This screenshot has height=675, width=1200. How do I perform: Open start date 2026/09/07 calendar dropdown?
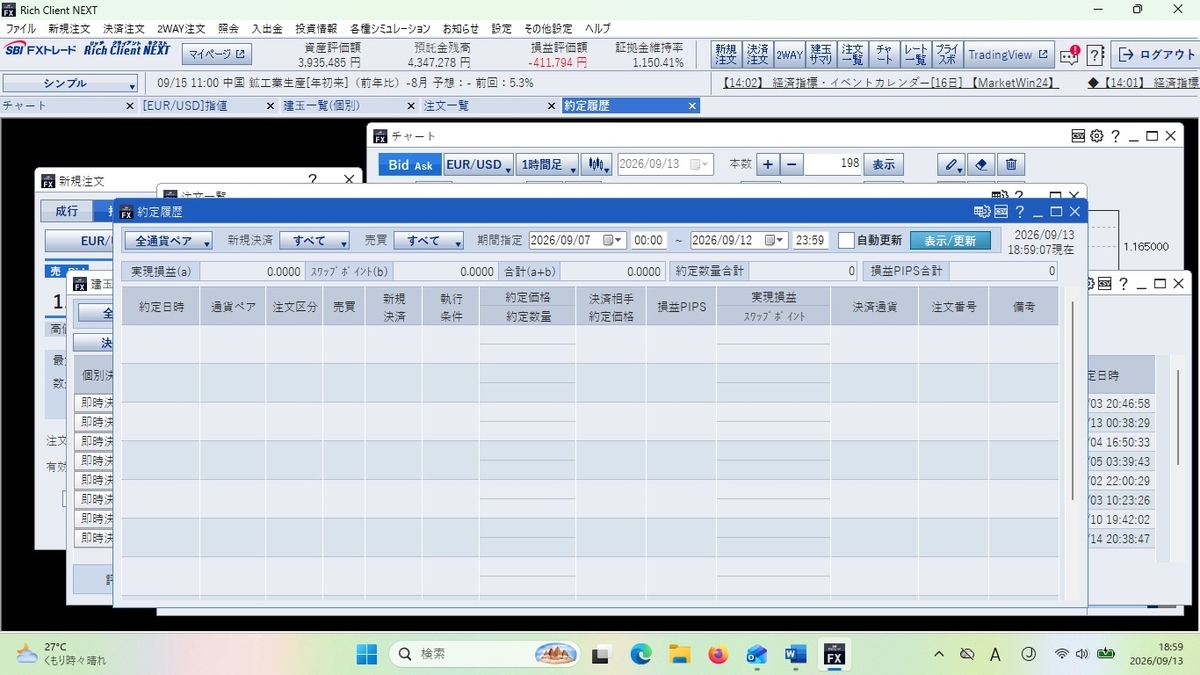(x=617, y=240)
